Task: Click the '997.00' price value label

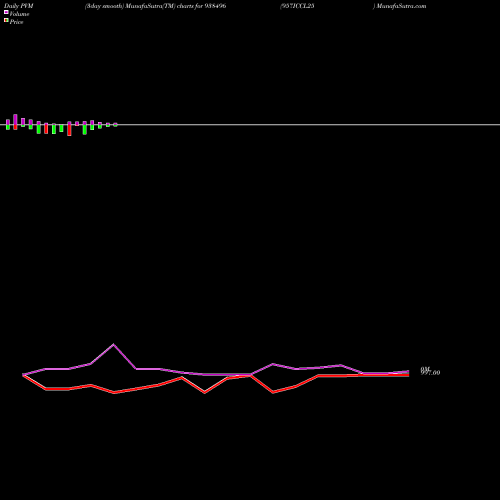Action: click(x=430, y=373)
